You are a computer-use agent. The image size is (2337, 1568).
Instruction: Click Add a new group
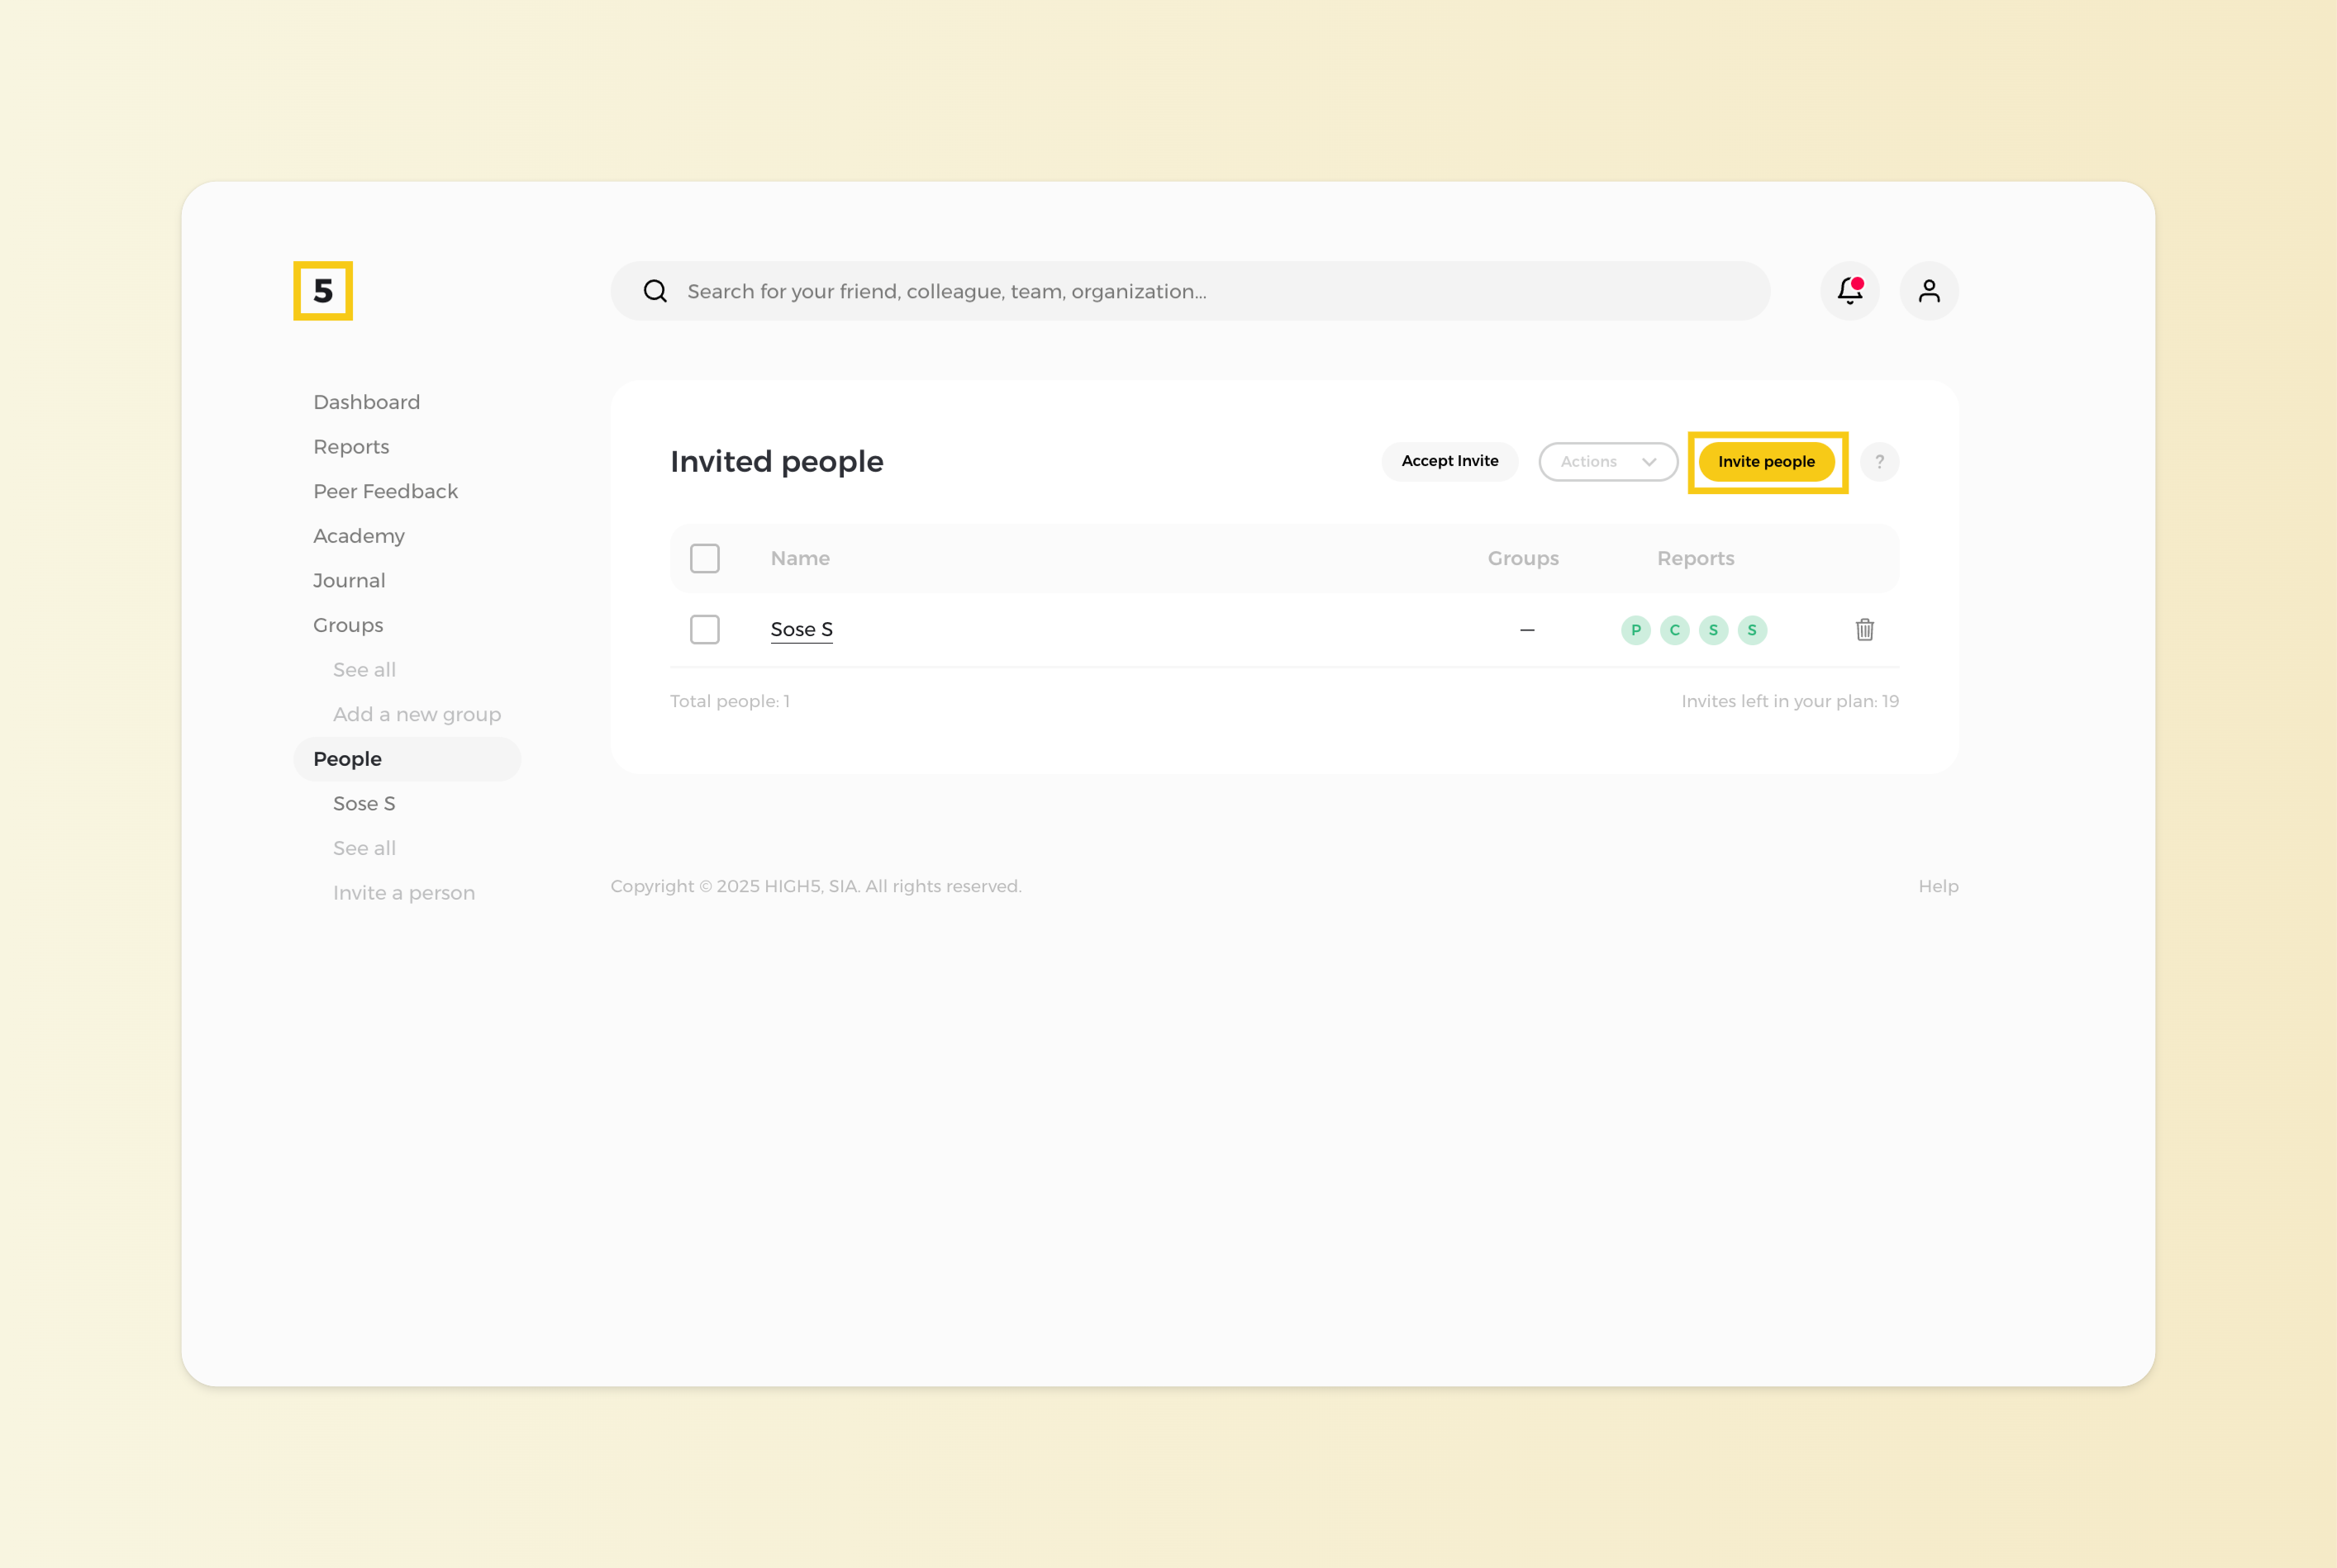tap(416, 714)
